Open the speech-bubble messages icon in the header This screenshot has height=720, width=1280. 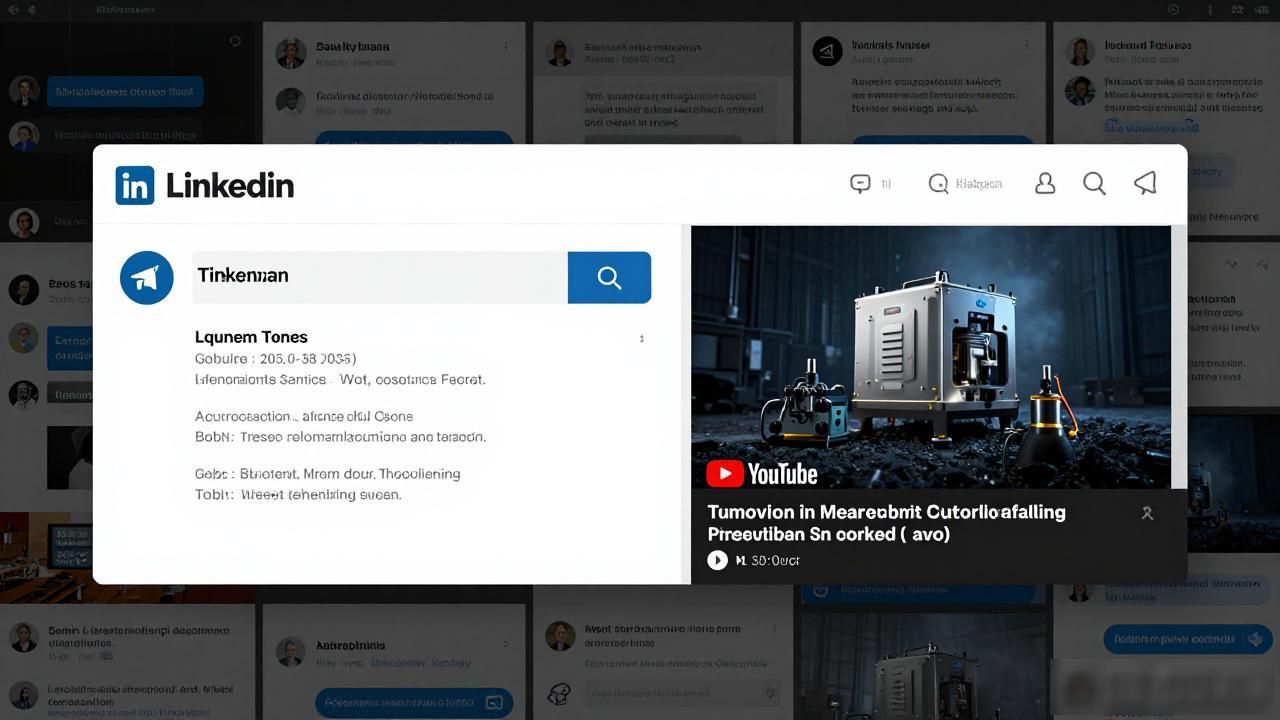pyautogui.click(x=860, y=184)
